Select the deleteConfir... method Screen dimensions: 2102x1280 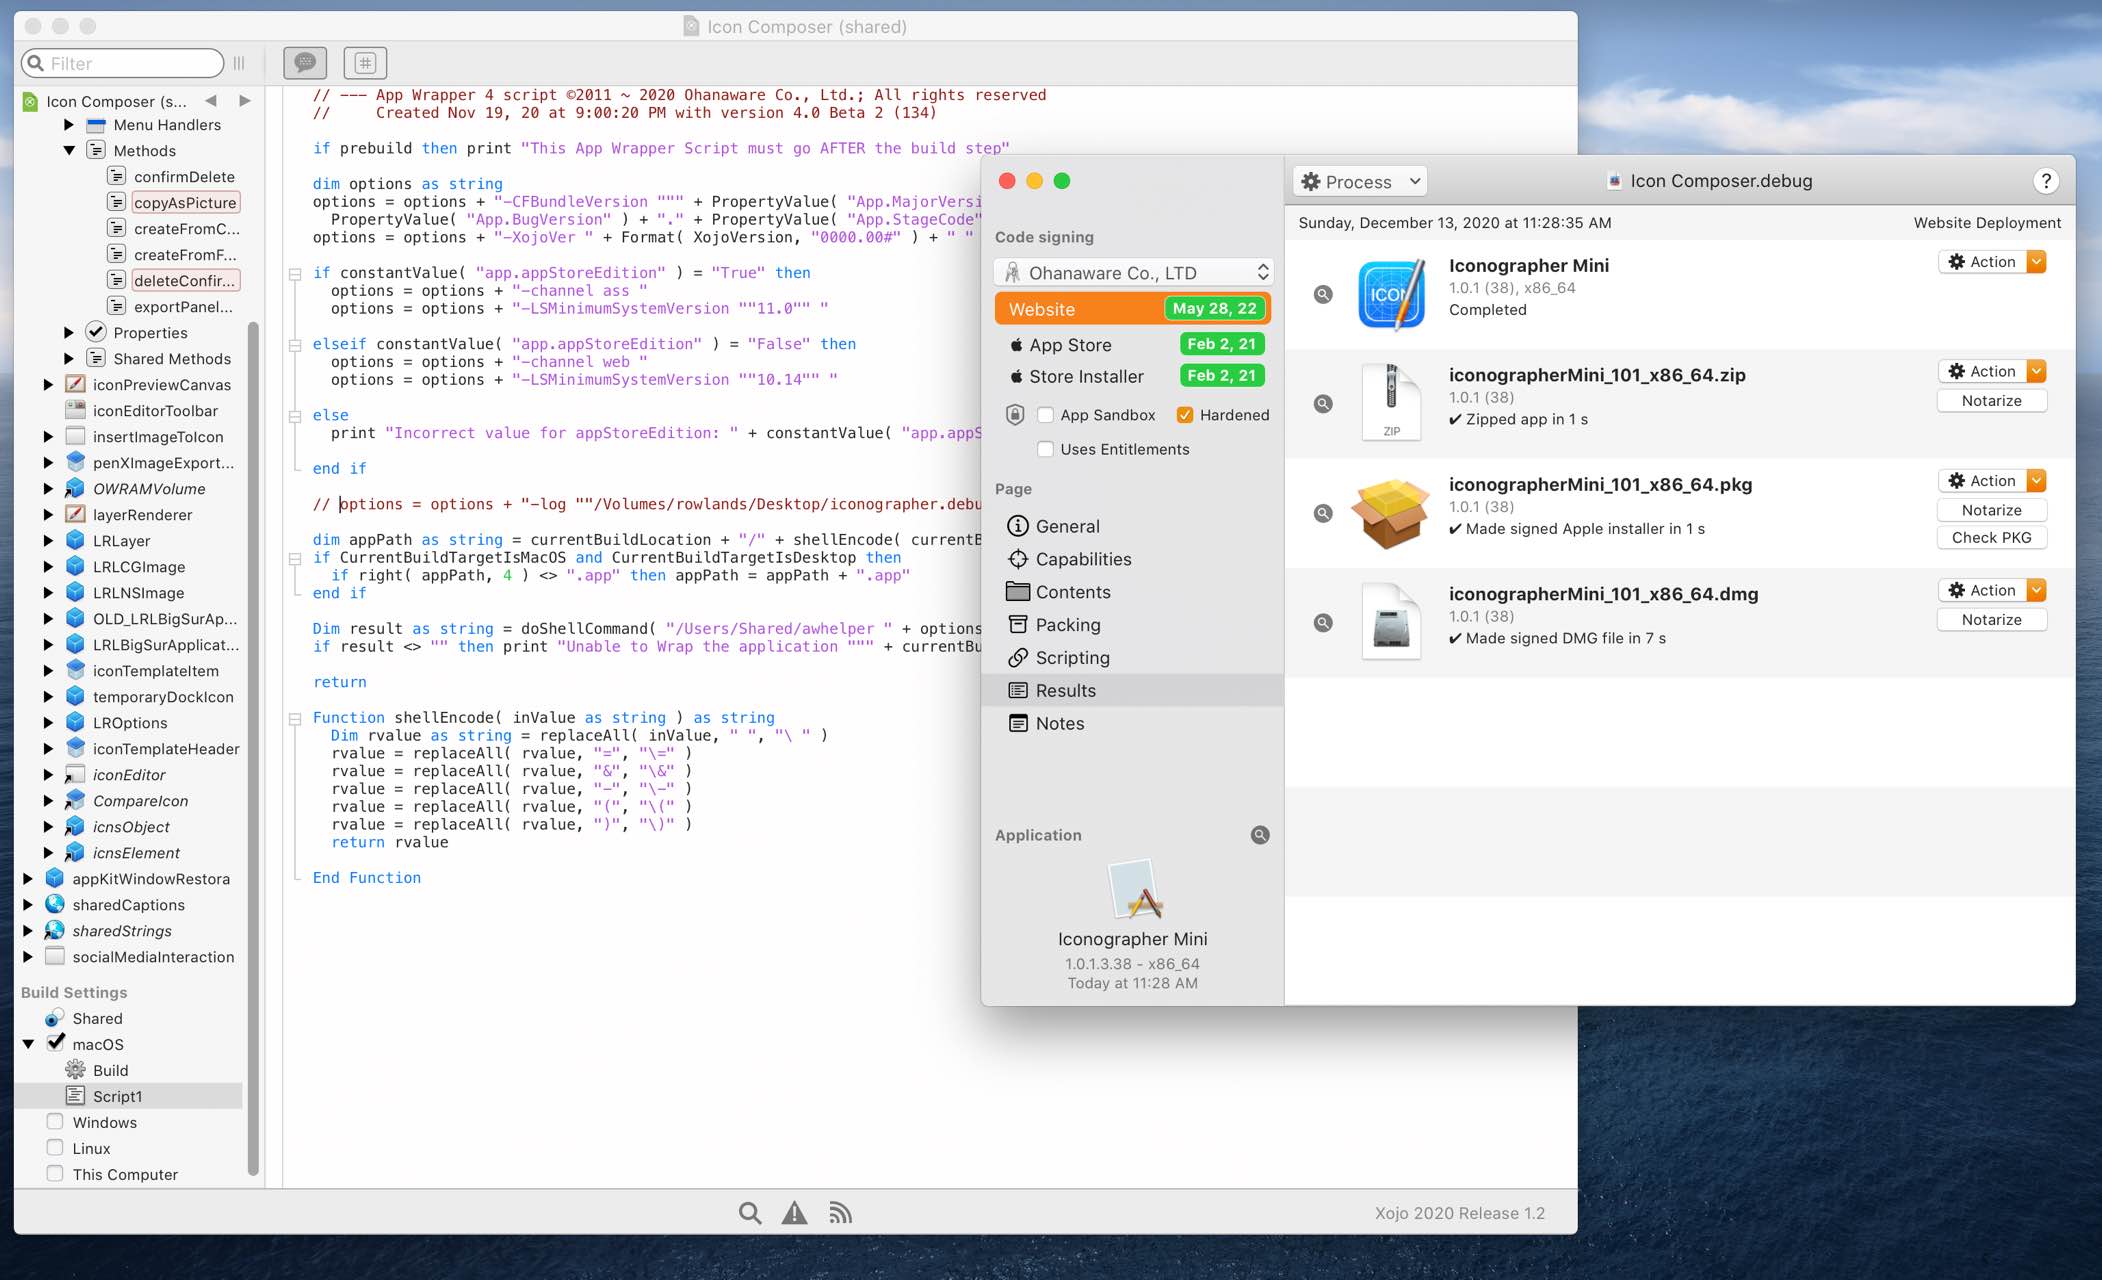click(x=185, y=280)
